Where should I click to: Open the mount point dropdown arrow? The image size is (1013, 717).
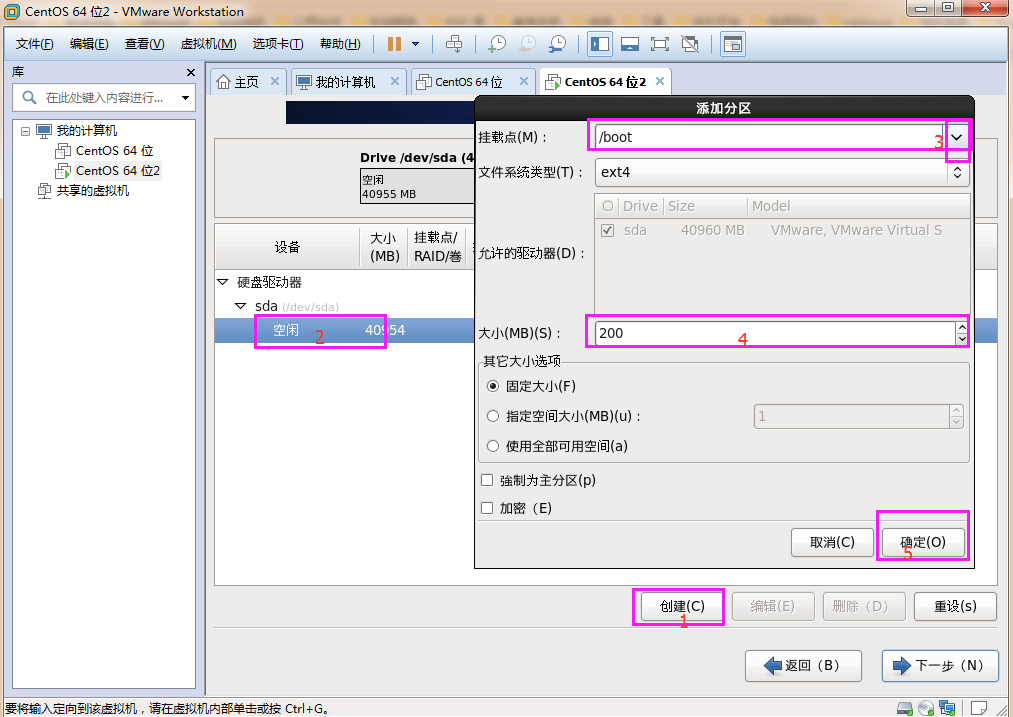(957, 137)
